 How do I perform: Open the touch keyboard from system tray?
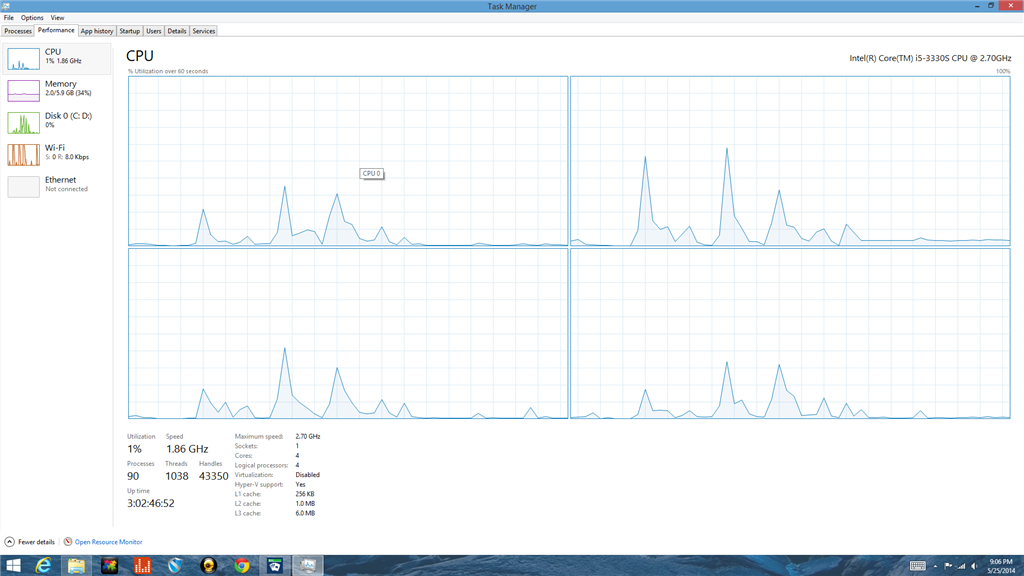(x=918, y=566)
